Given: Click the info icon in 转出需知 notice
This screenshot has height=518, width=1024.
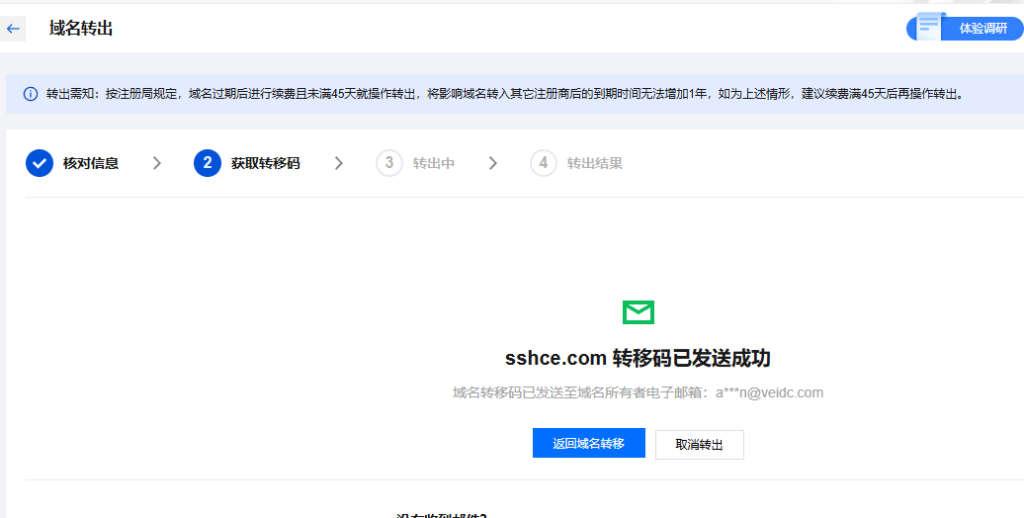Looking at the screenshot, I should click(x=29, y=94).
